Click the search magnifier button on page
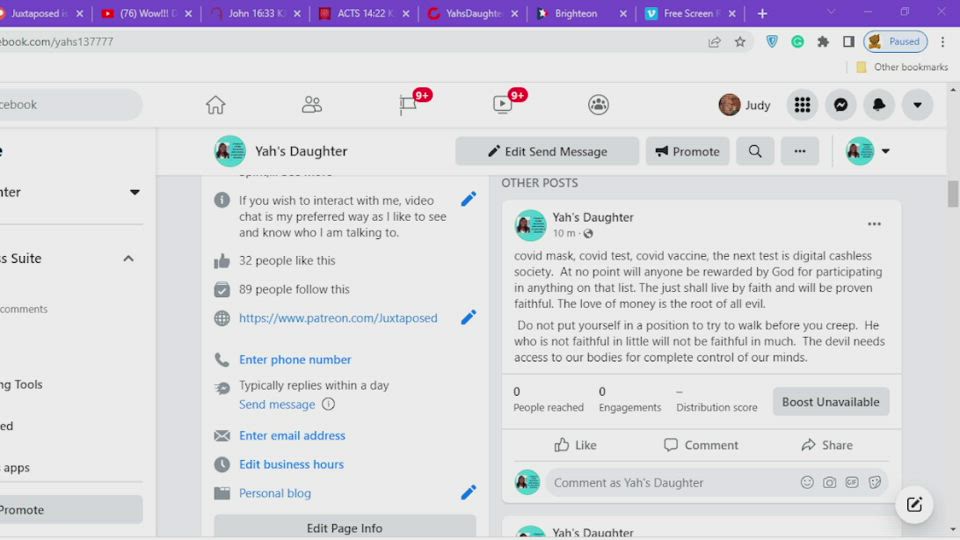Screen dimensions: 960x540 click(755, 151)
